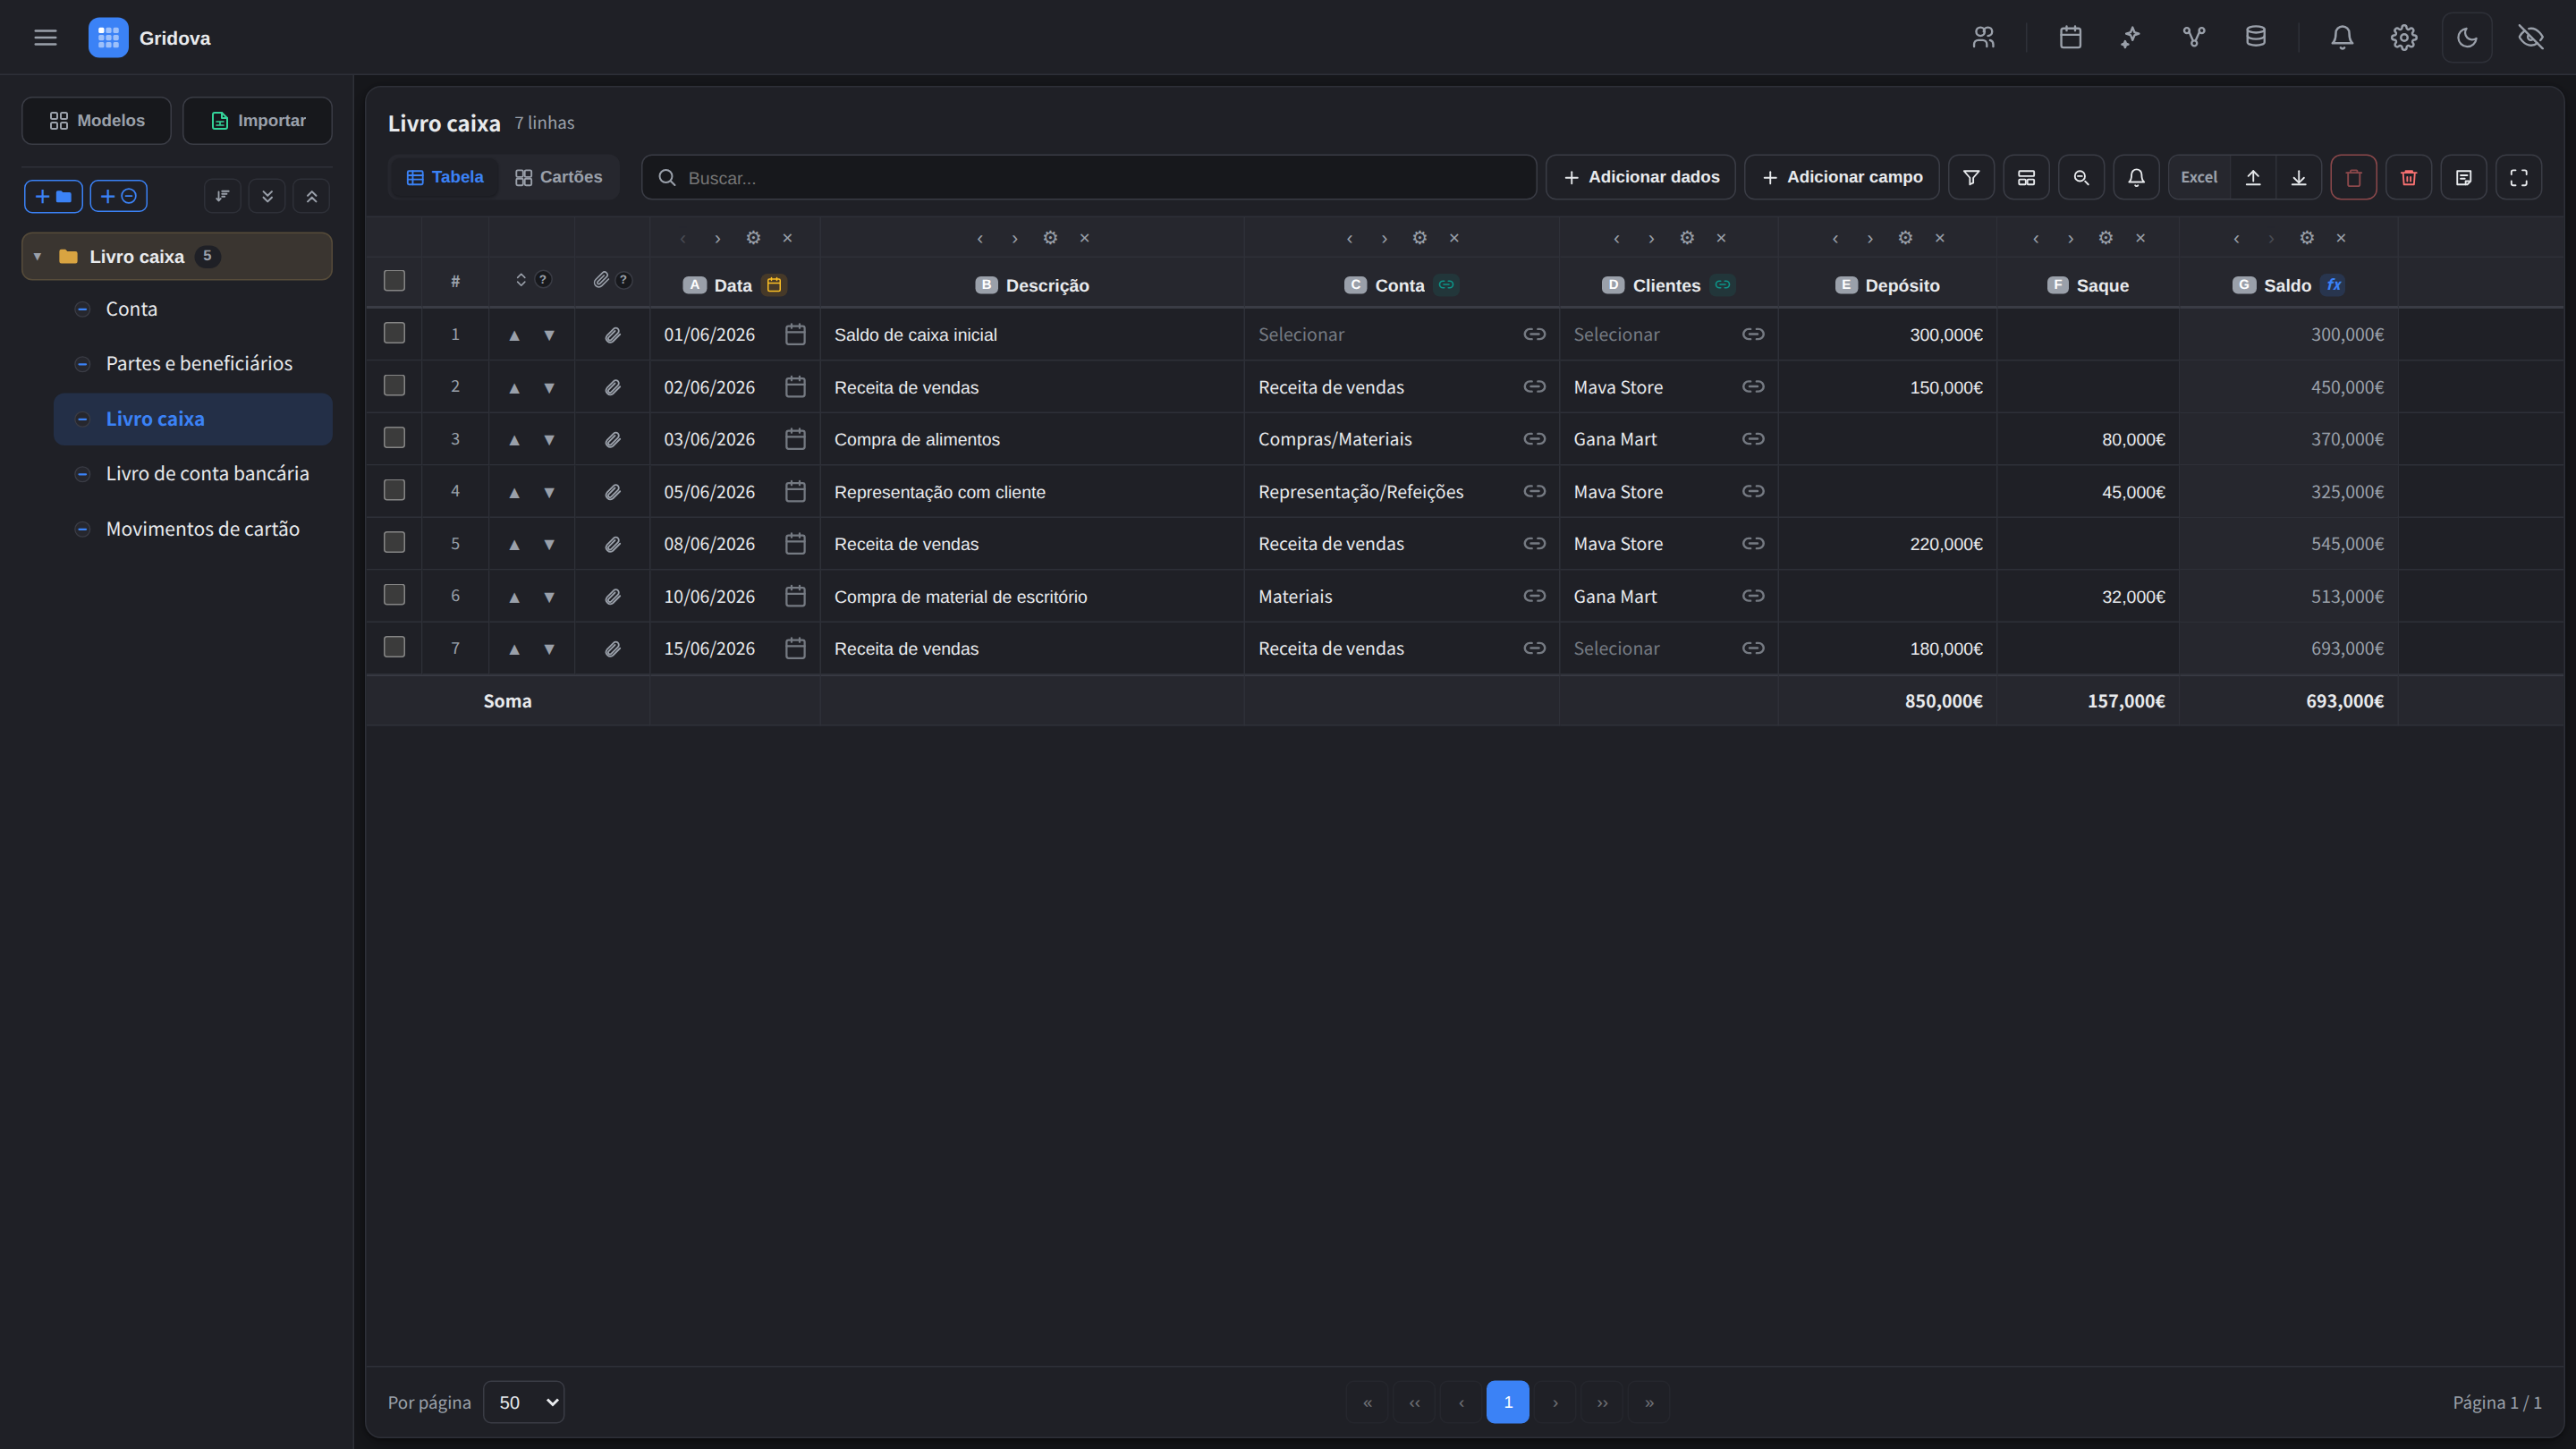This screenshot has width=2576, height=1449.
Task: Click attachment paperclip in row 3
Action: [x=612, y=440]
